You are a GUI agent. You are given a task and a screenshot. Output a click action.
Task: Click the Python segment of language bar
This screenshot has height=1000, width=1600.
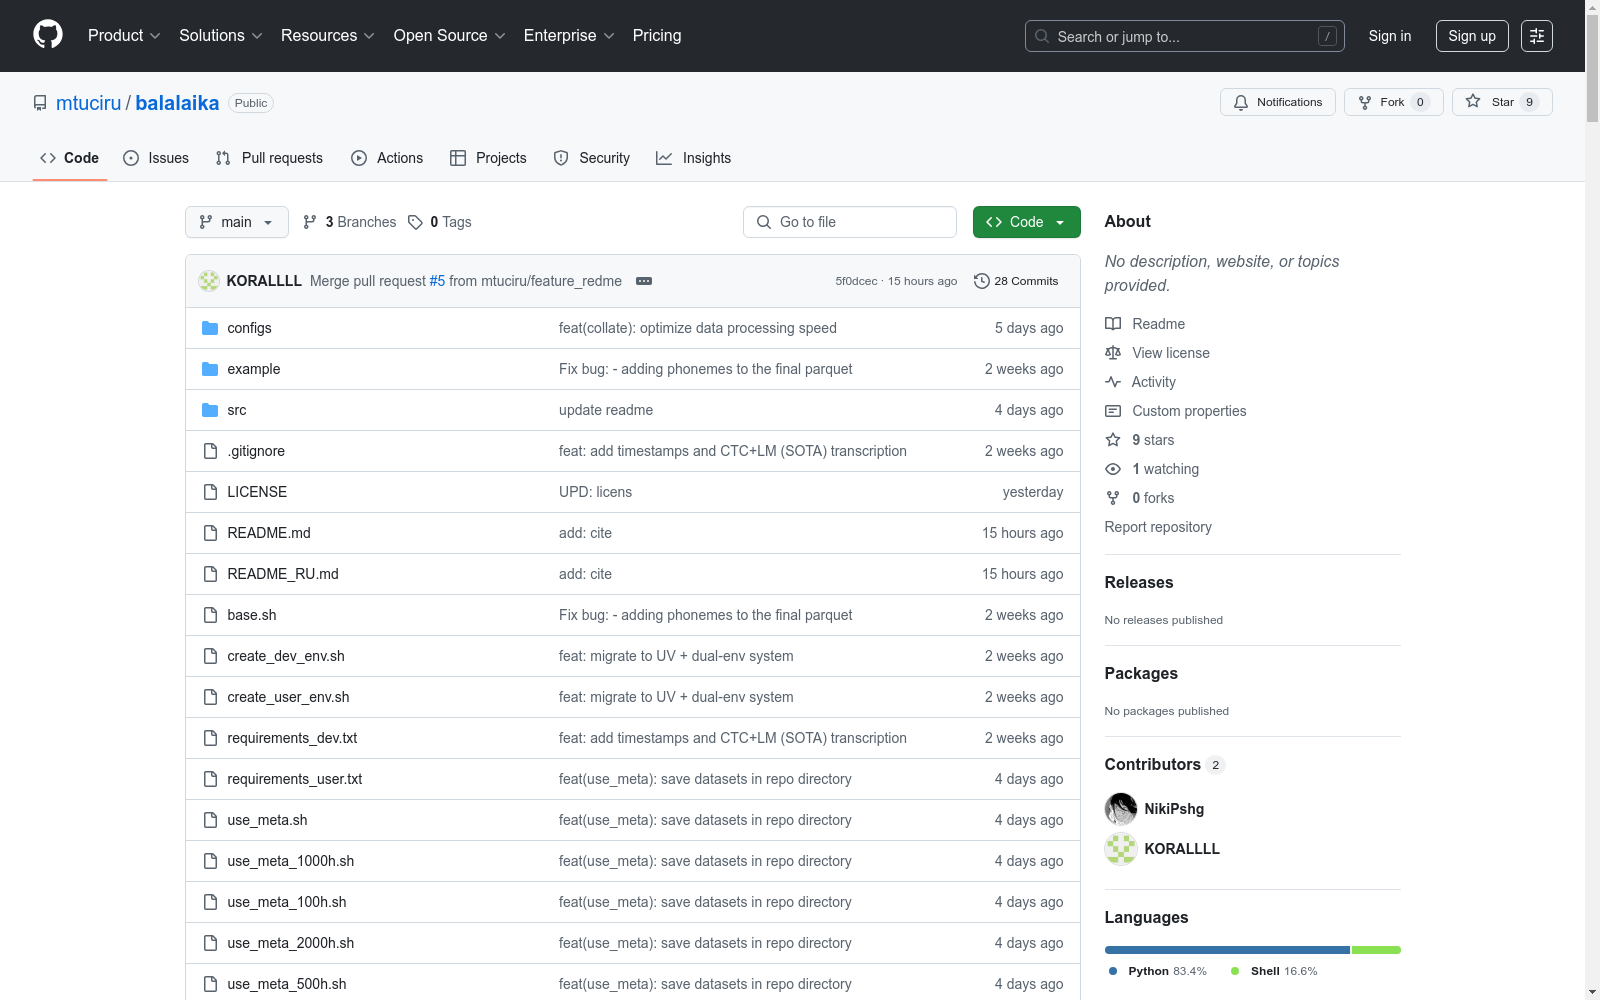1227,950
